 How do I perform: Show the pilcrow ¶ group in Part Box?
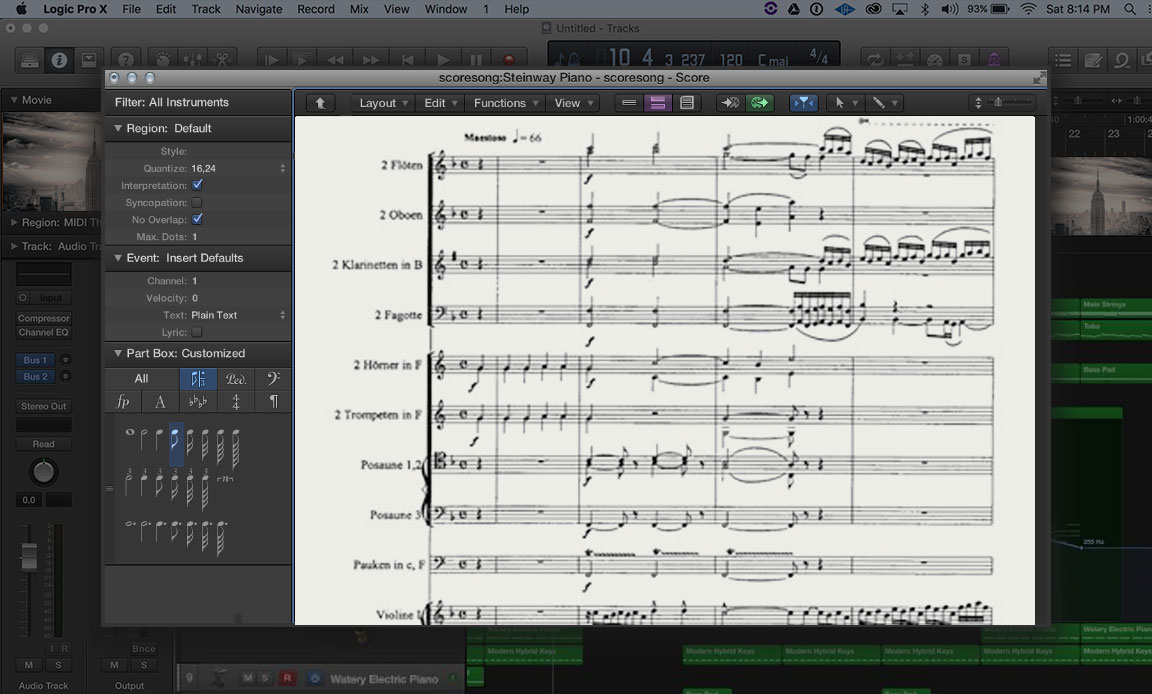click(273, 402)
